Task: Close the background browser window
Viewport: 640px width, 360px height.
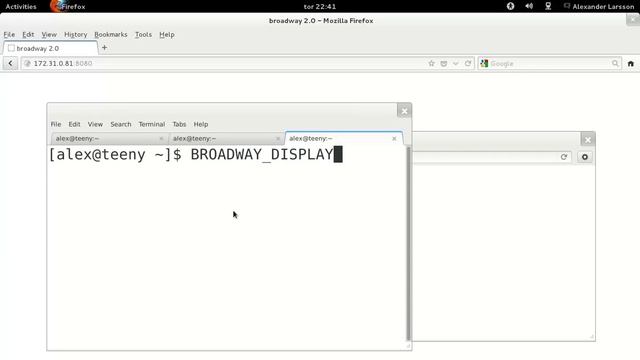Action: [588, 140]
